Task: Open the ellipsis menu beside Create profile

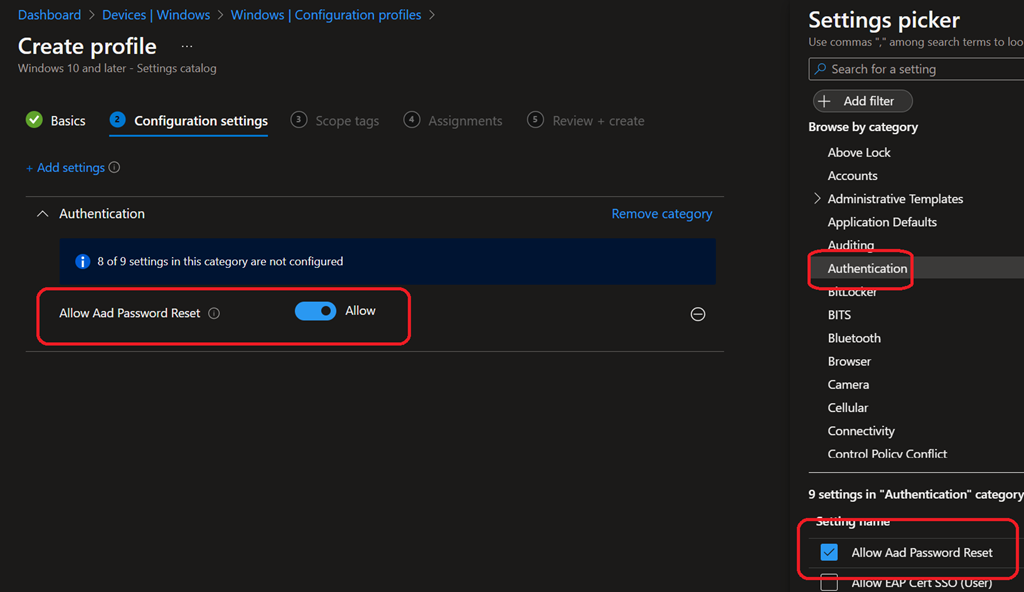Action: click(x=186, y=46)
